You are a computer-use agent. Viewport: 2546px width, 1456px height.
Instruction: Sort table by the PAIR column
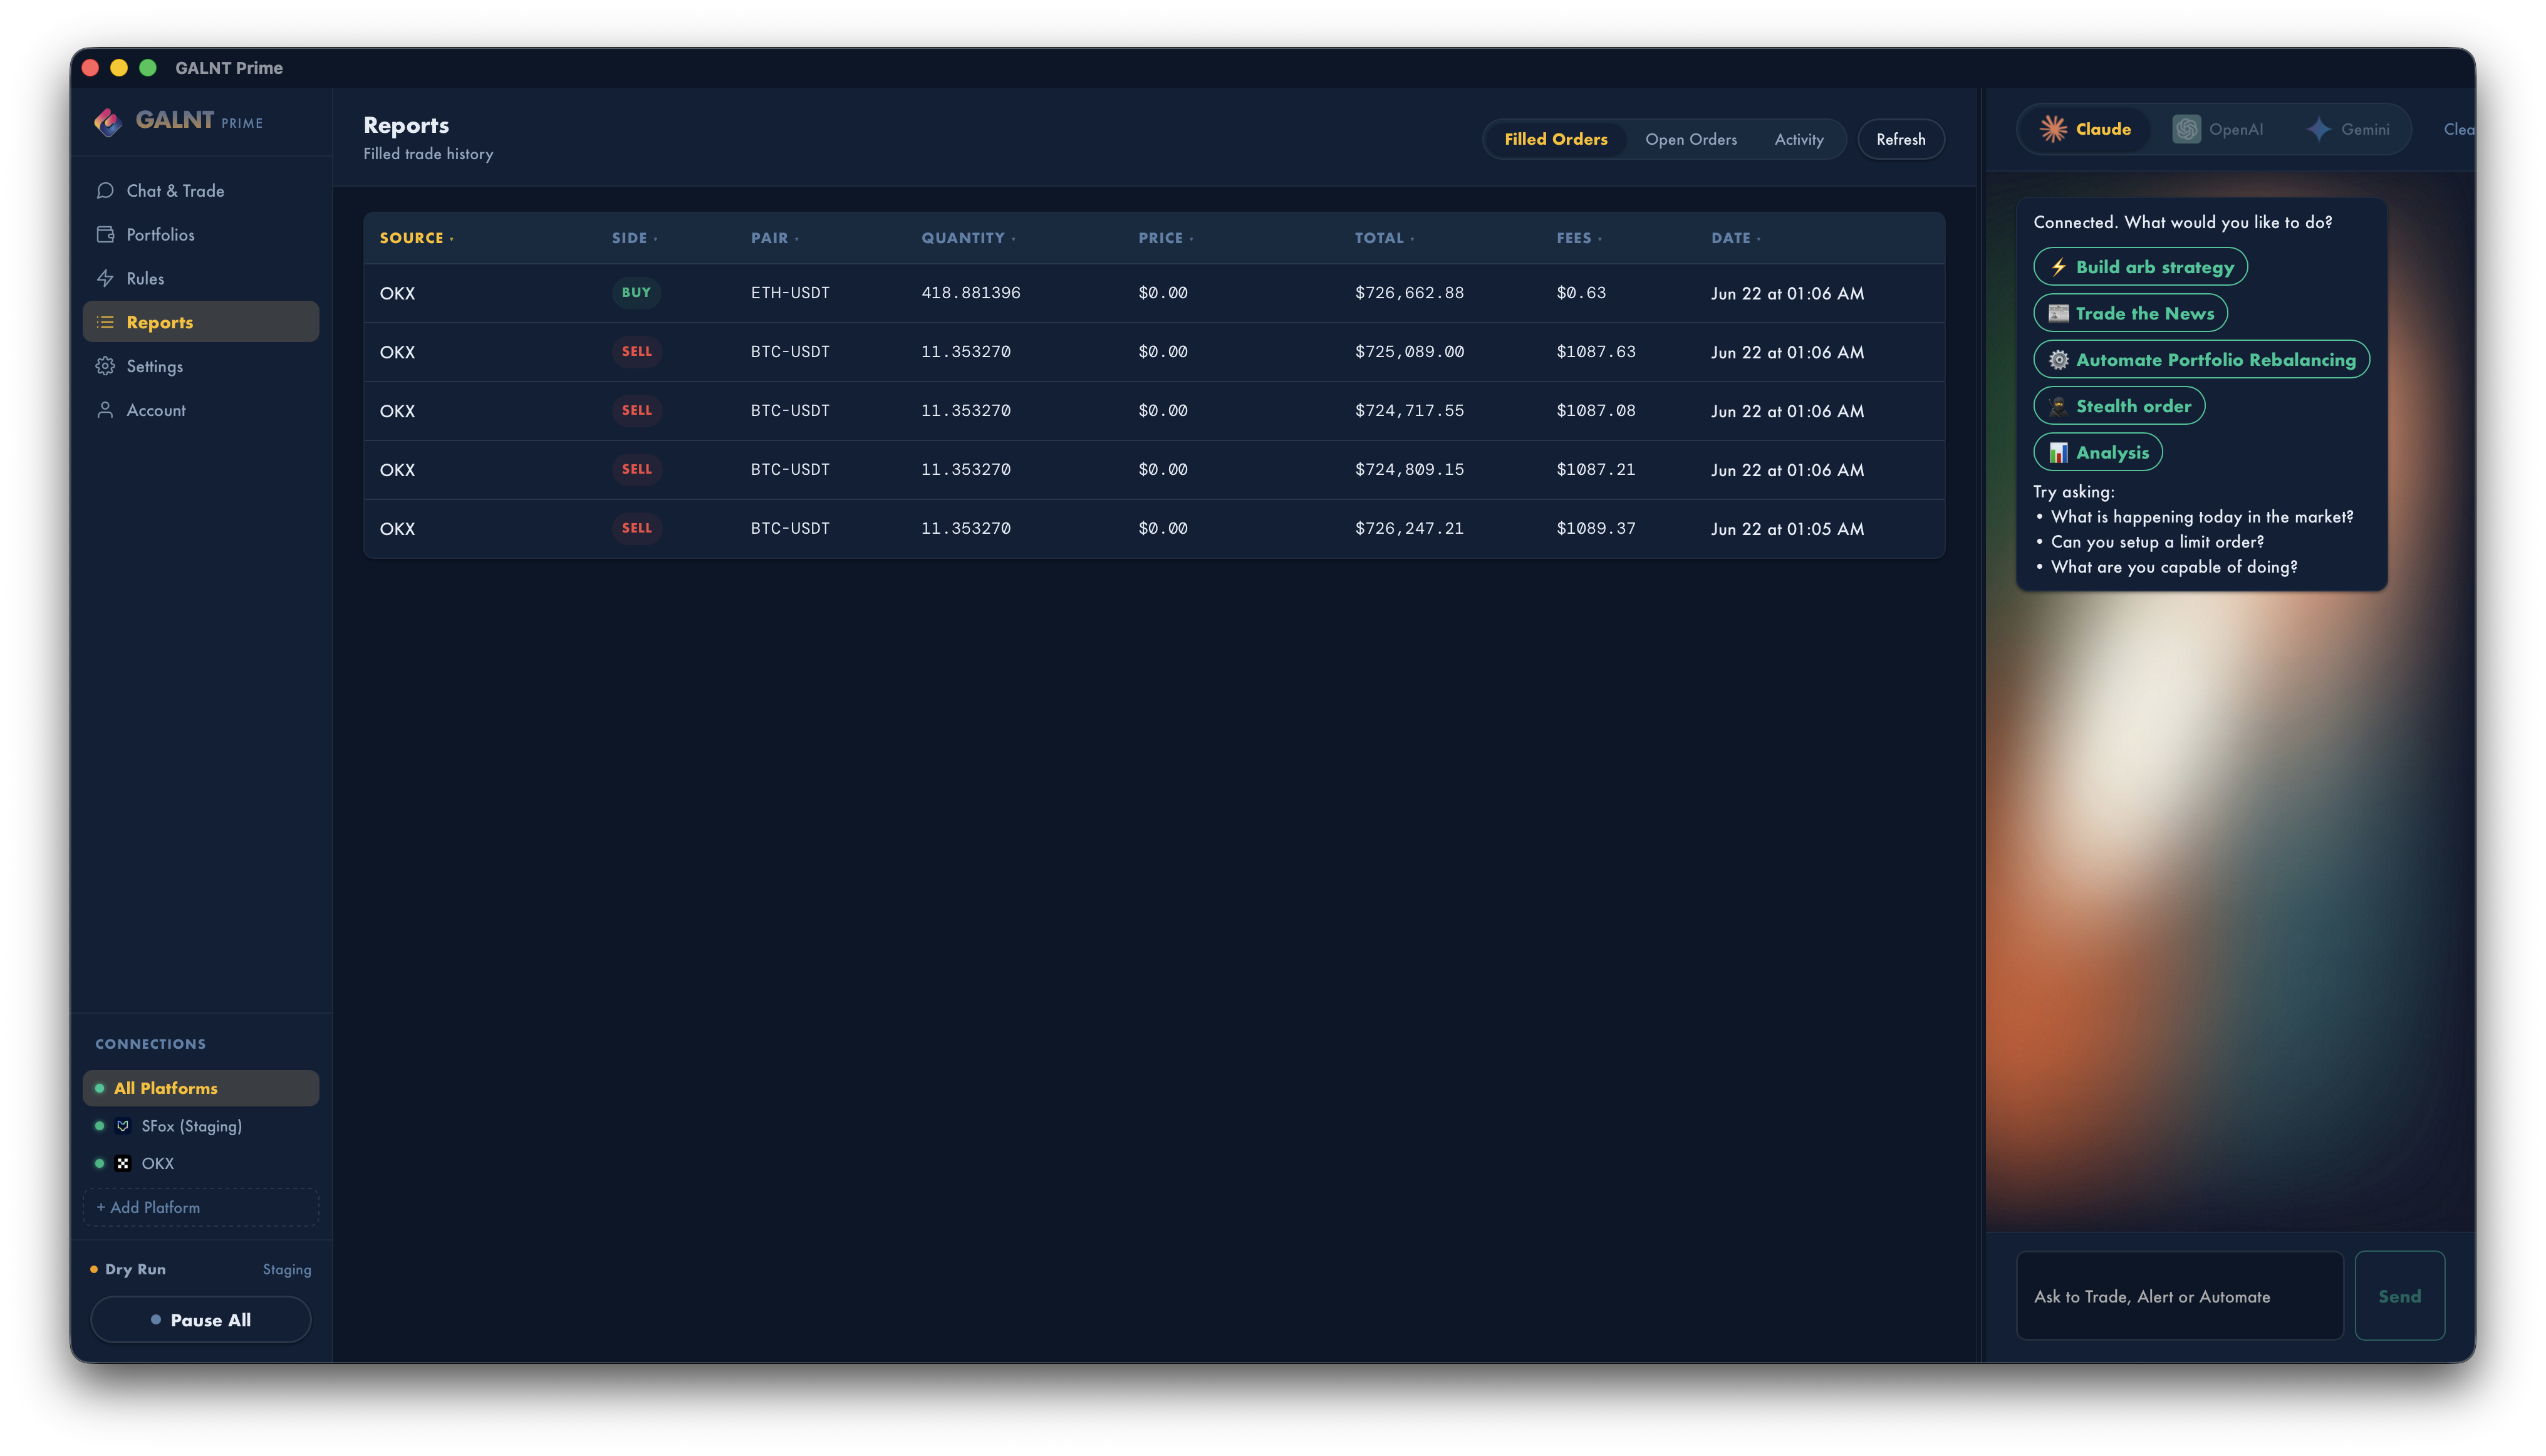774,238
